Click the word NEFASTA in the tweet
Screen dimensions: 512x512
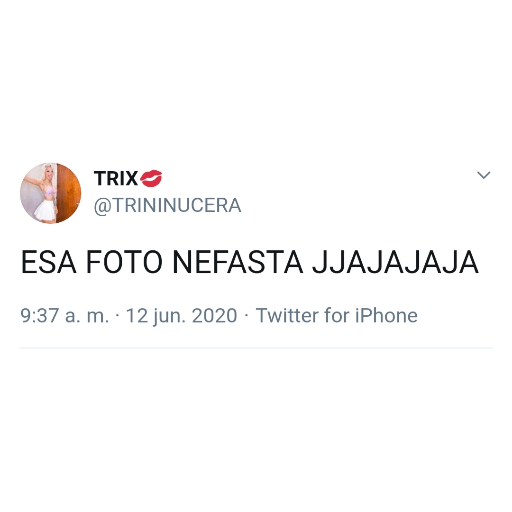tap(238, 262)
